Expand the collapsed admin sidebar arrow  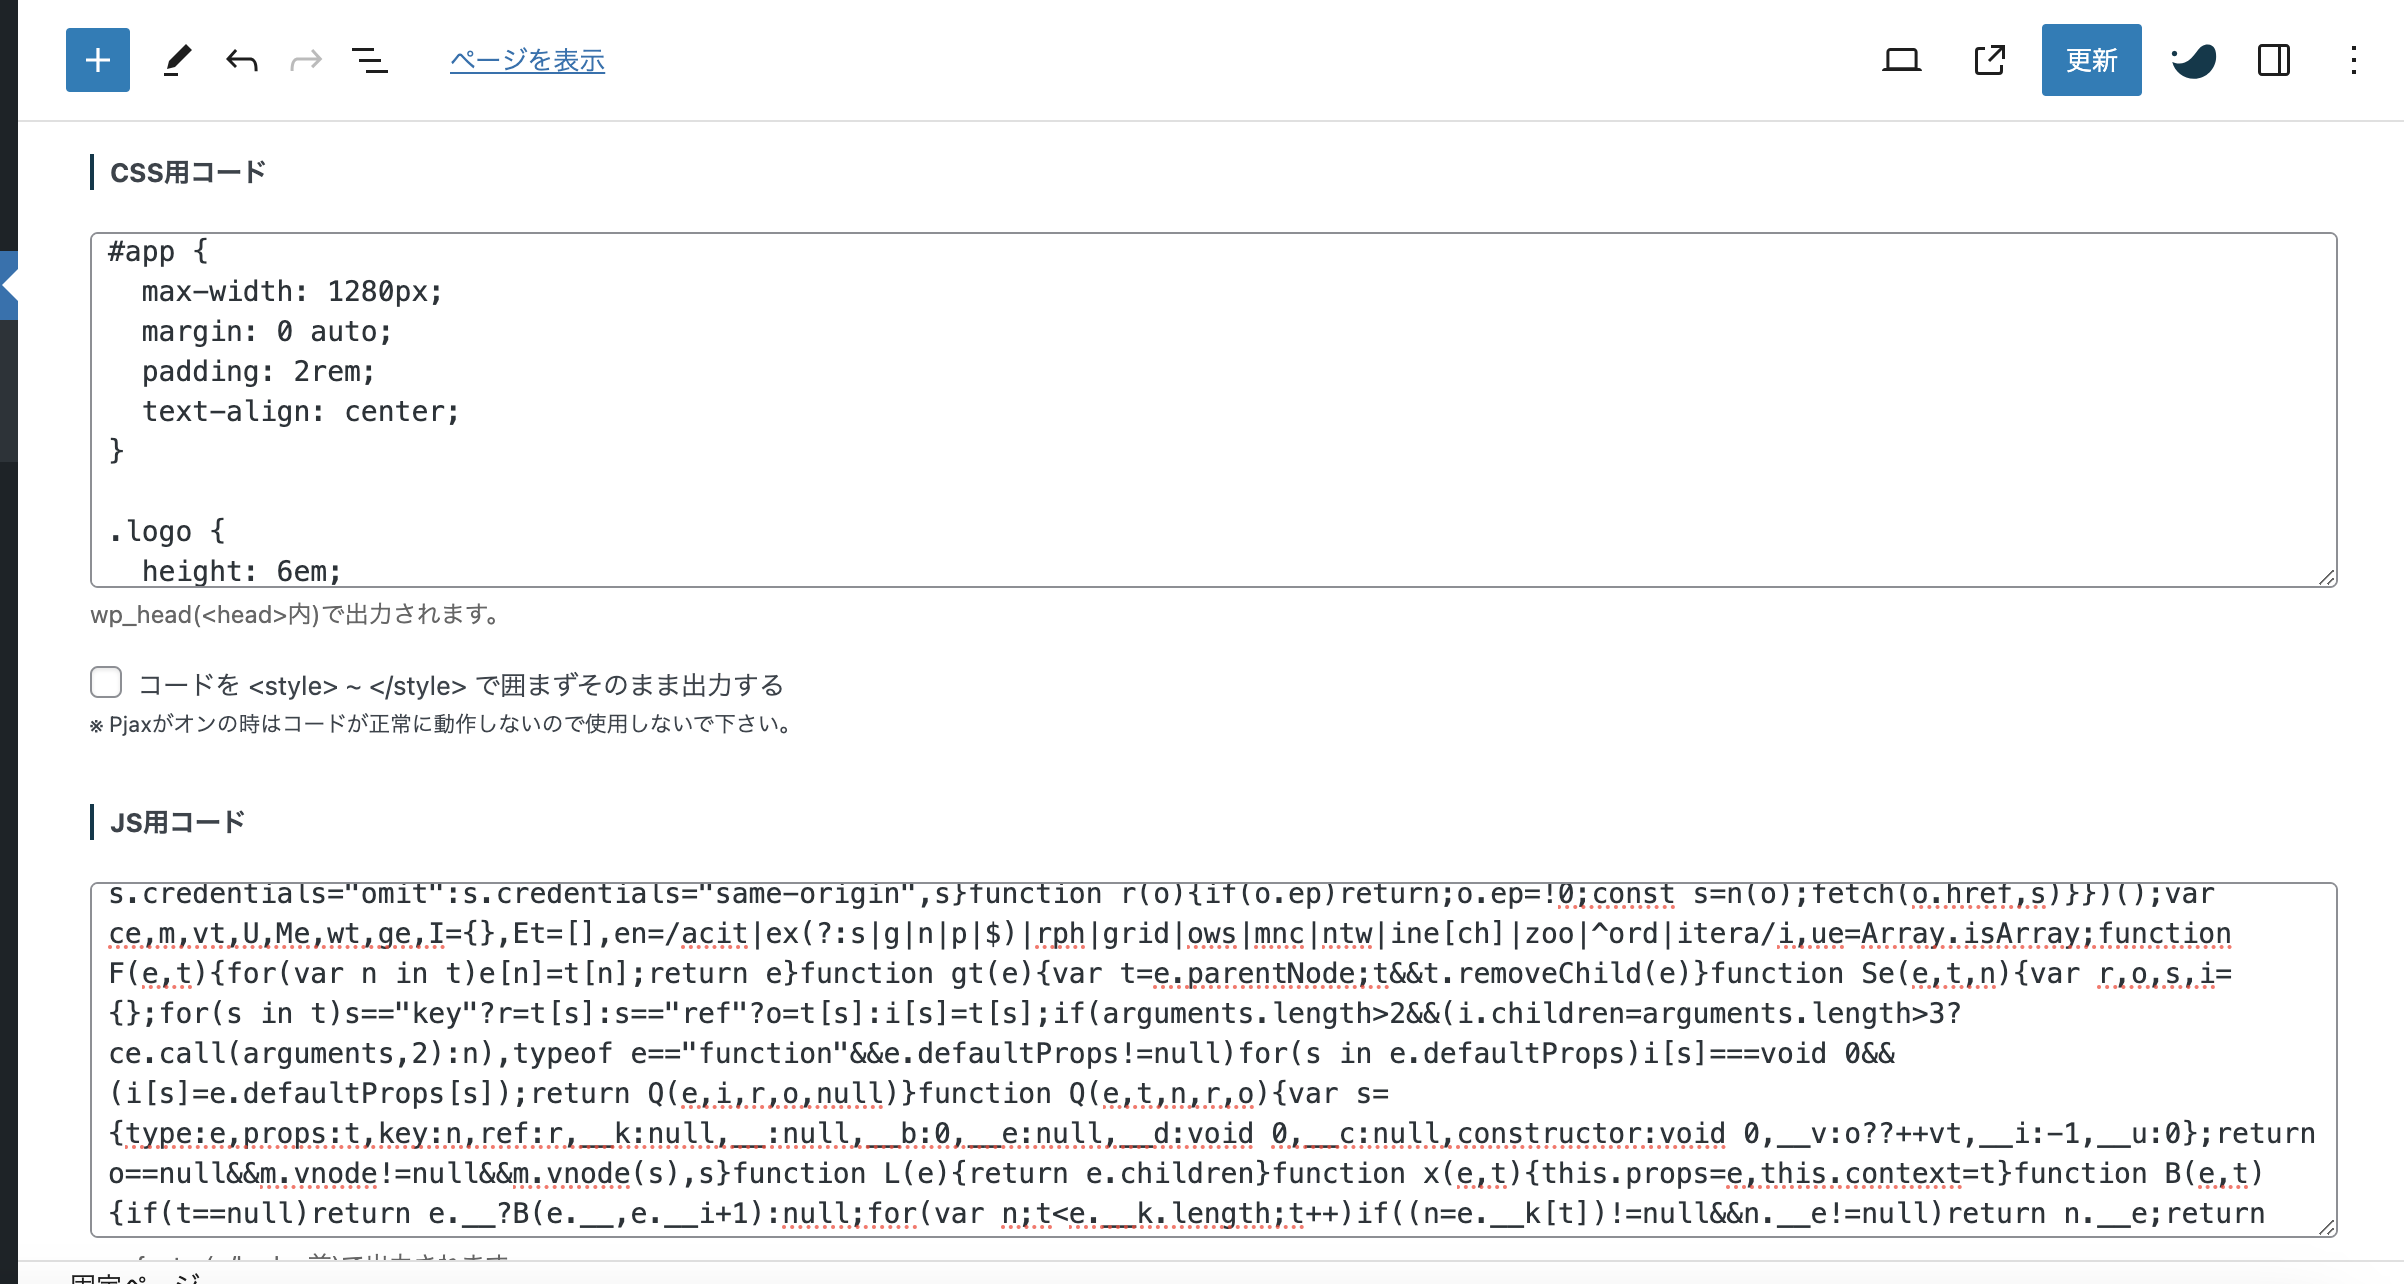8,285
